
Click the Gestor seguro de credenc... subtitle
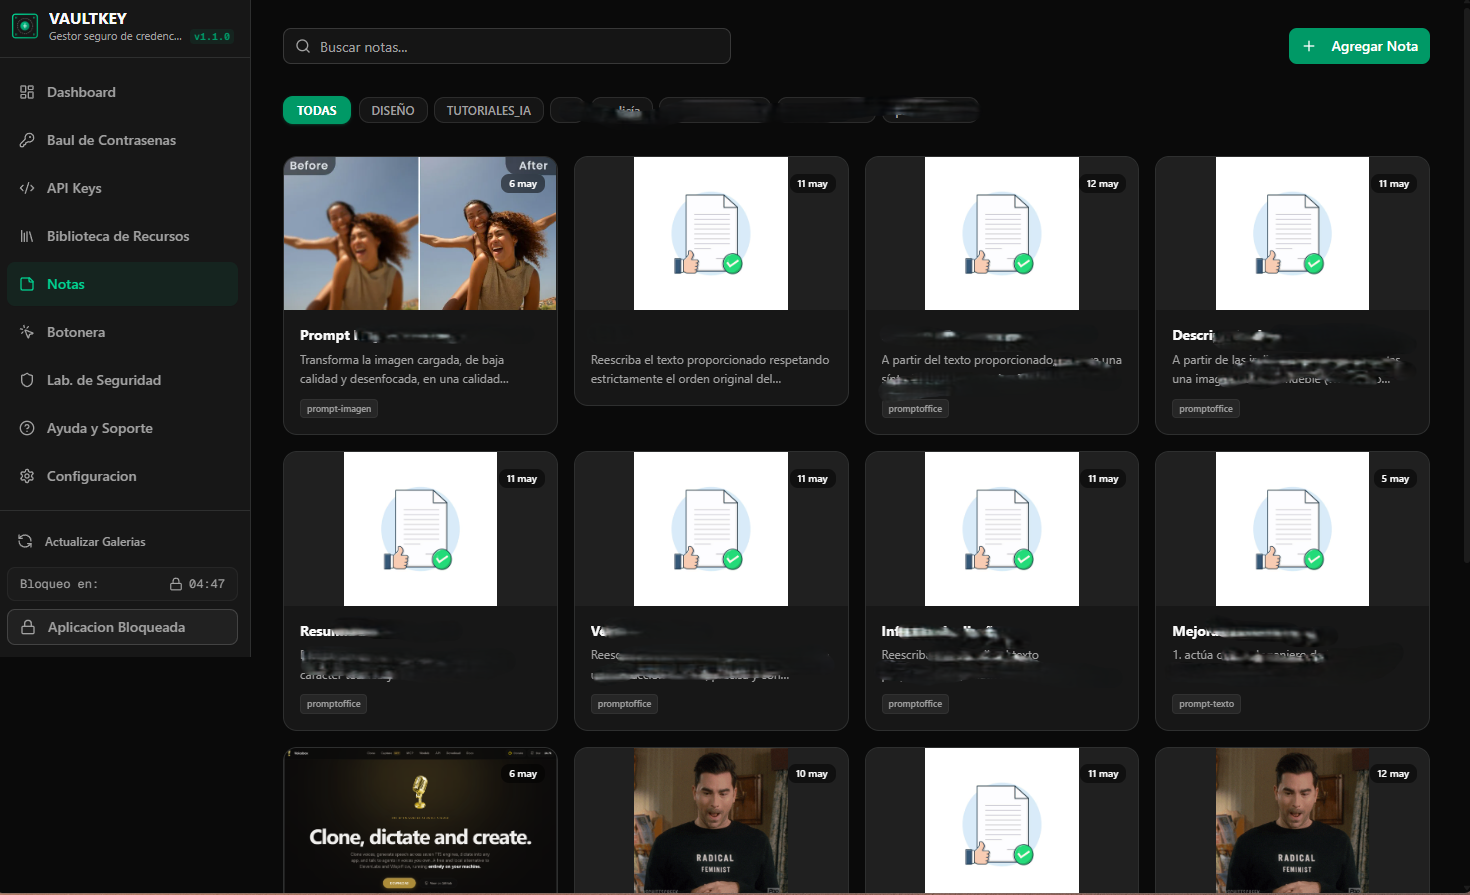pyautogui.click(x=115, y=36)
